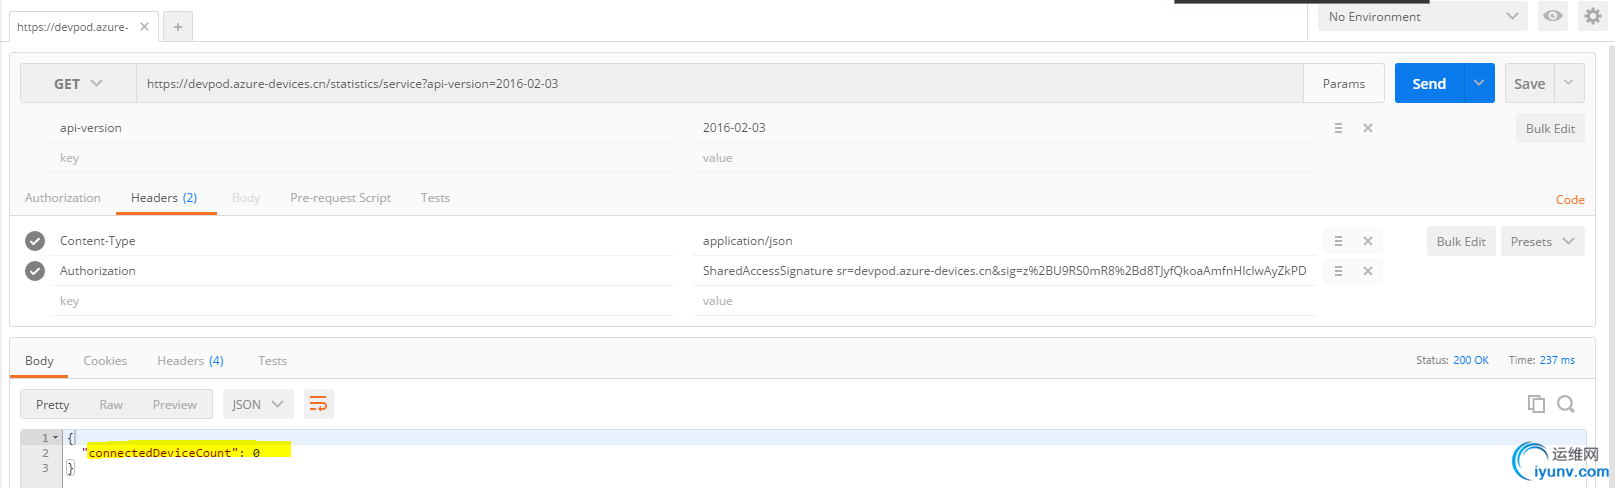The width and height of the screenshot is (1615, 488).
Task: Click the application/json header value
Action: coord(1004,241)
